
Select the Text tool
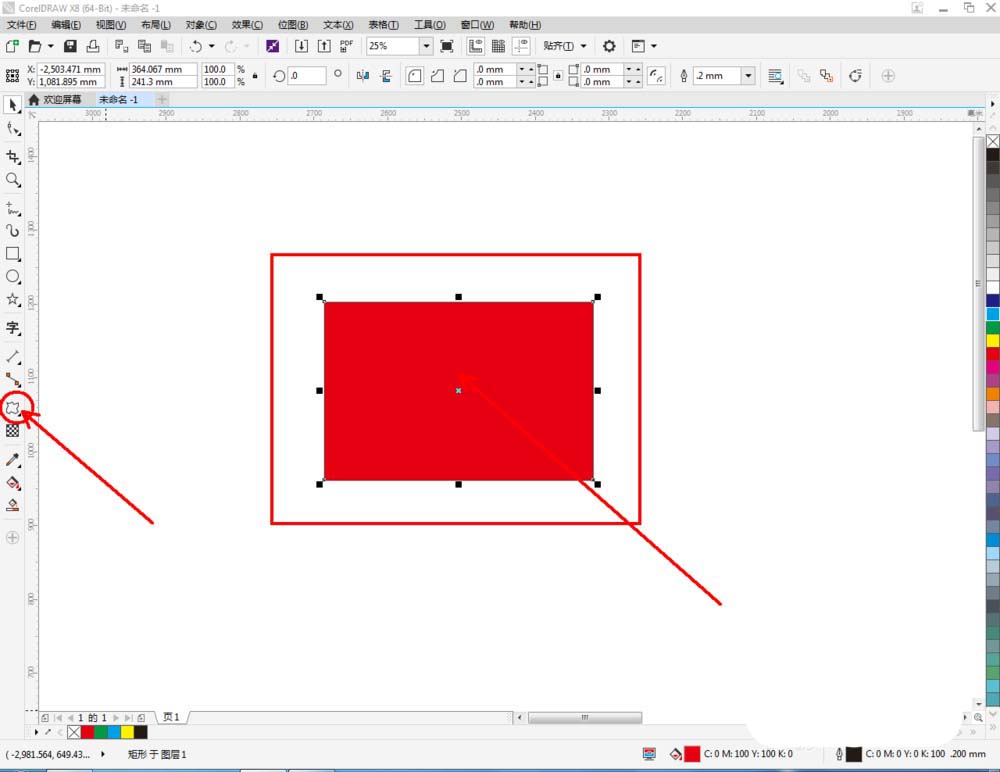(x=13, y=330)
